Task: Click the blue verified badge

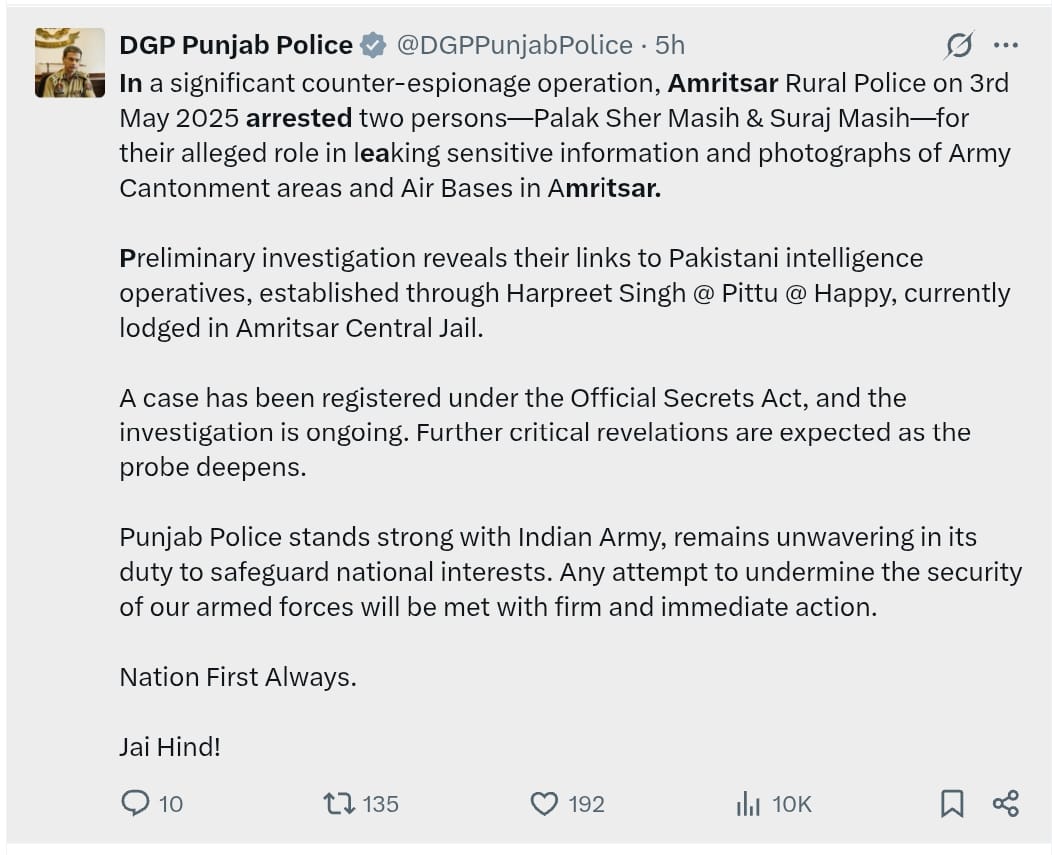Action: pos(373,45)
